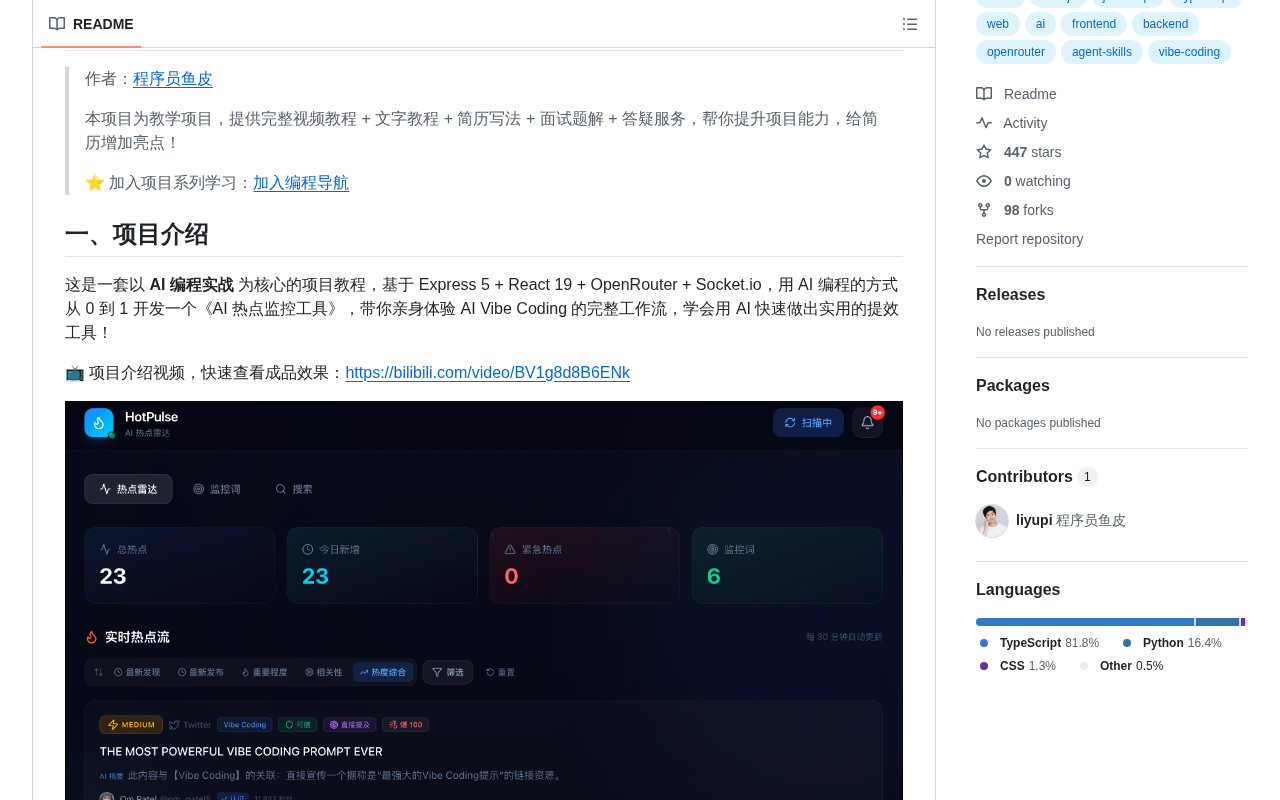This screenshot has height=800, width=1280.
Task: Click the 'vibe-coding' topic tag
Action: coord(1189,52)
